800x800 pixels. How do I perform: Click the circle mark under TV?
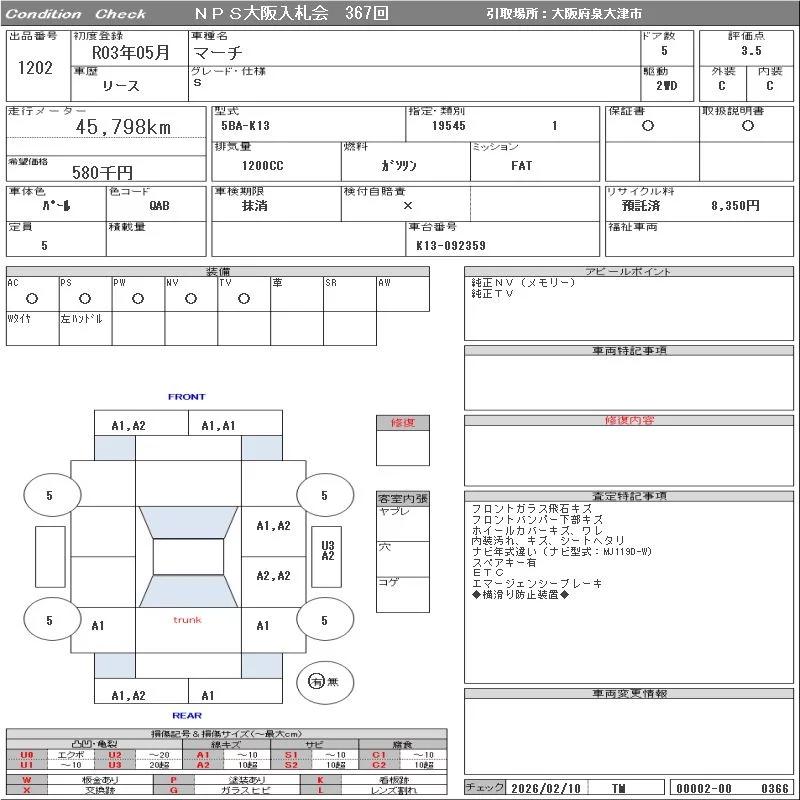tap(243, 298)
